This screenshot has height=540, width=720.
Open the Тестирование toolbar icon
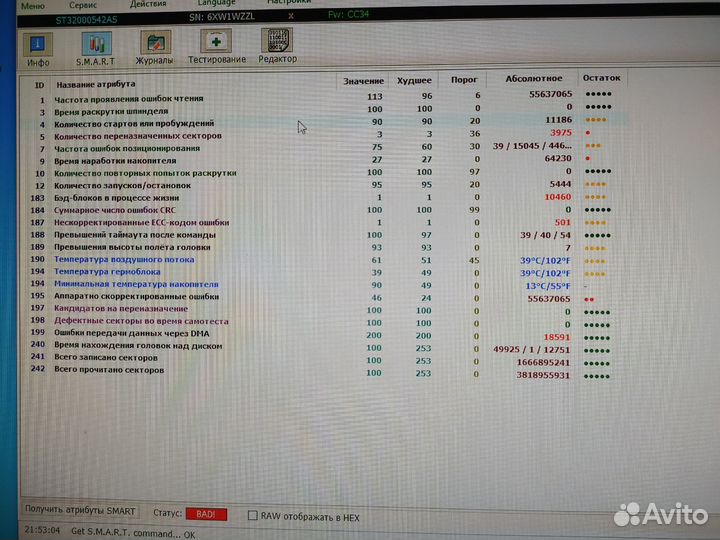(217, 47)
